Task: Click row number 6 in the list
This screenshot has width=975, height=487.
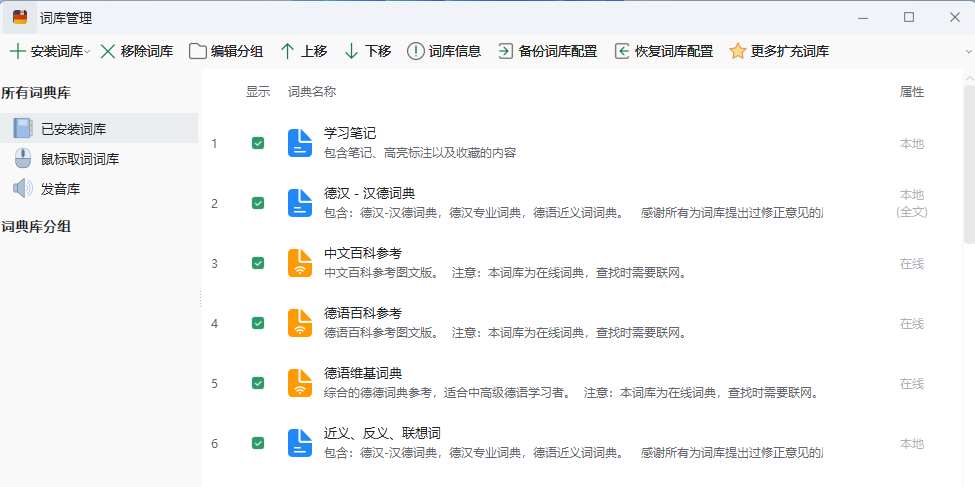Action: tap(215, 443)
